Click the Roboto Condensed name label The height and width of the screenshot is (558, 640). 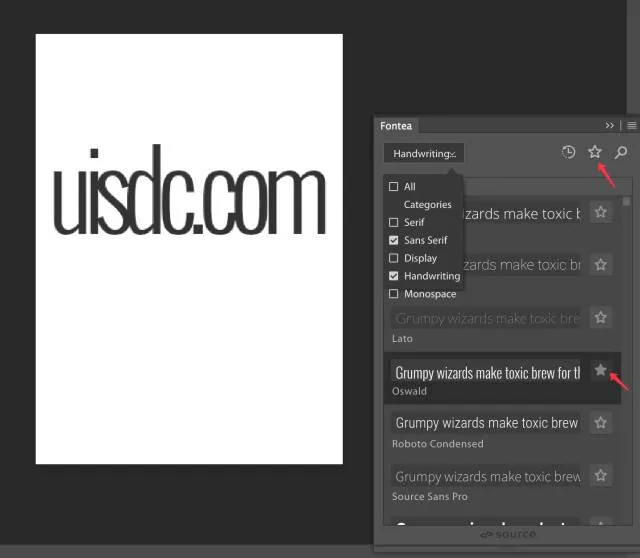click(x=438, y=444)
